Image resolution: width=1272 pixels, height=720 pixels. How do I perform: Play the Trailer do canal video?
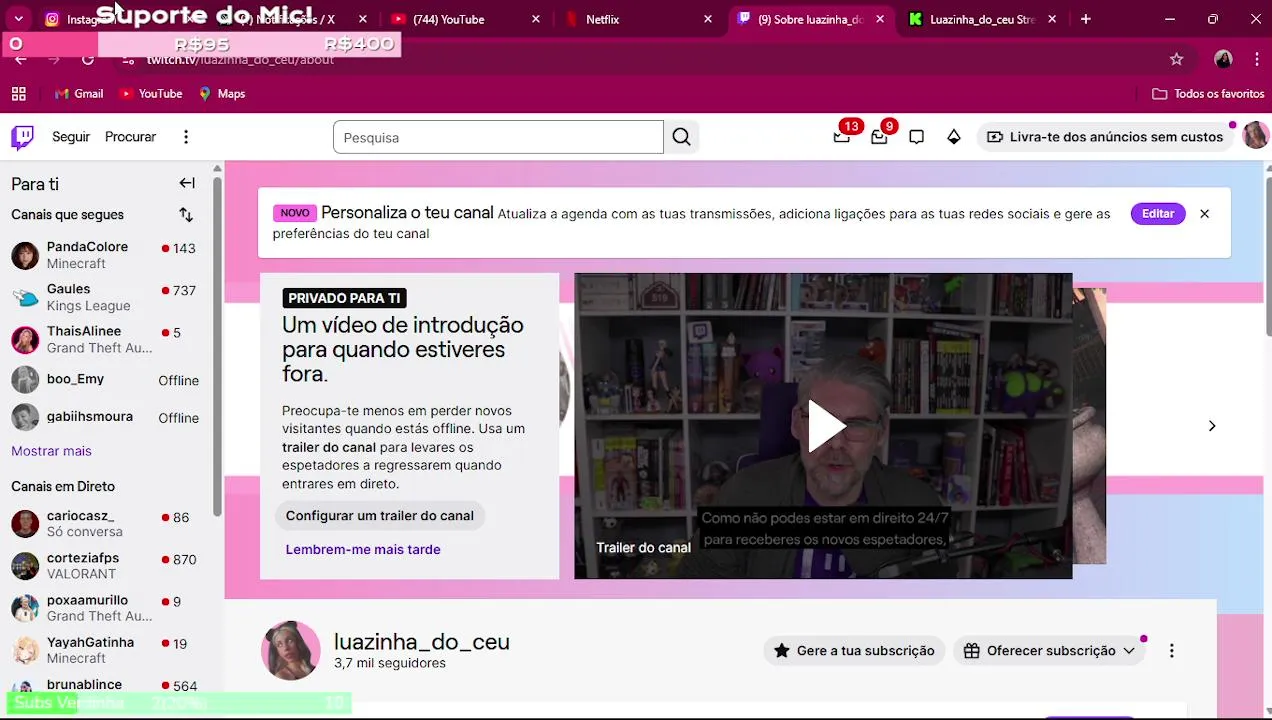pyautogui.click(x=825, y=426)
